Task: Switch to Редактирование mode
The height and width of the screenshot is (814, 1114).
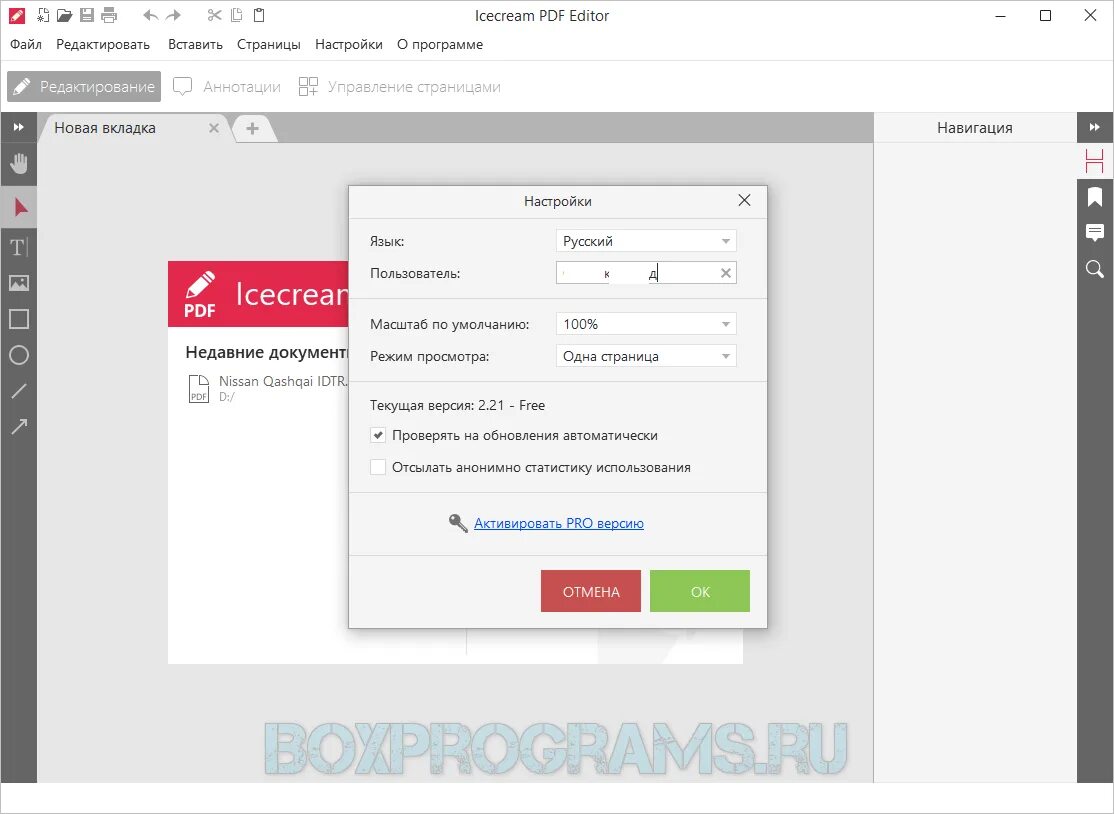Action: [84, 87]
